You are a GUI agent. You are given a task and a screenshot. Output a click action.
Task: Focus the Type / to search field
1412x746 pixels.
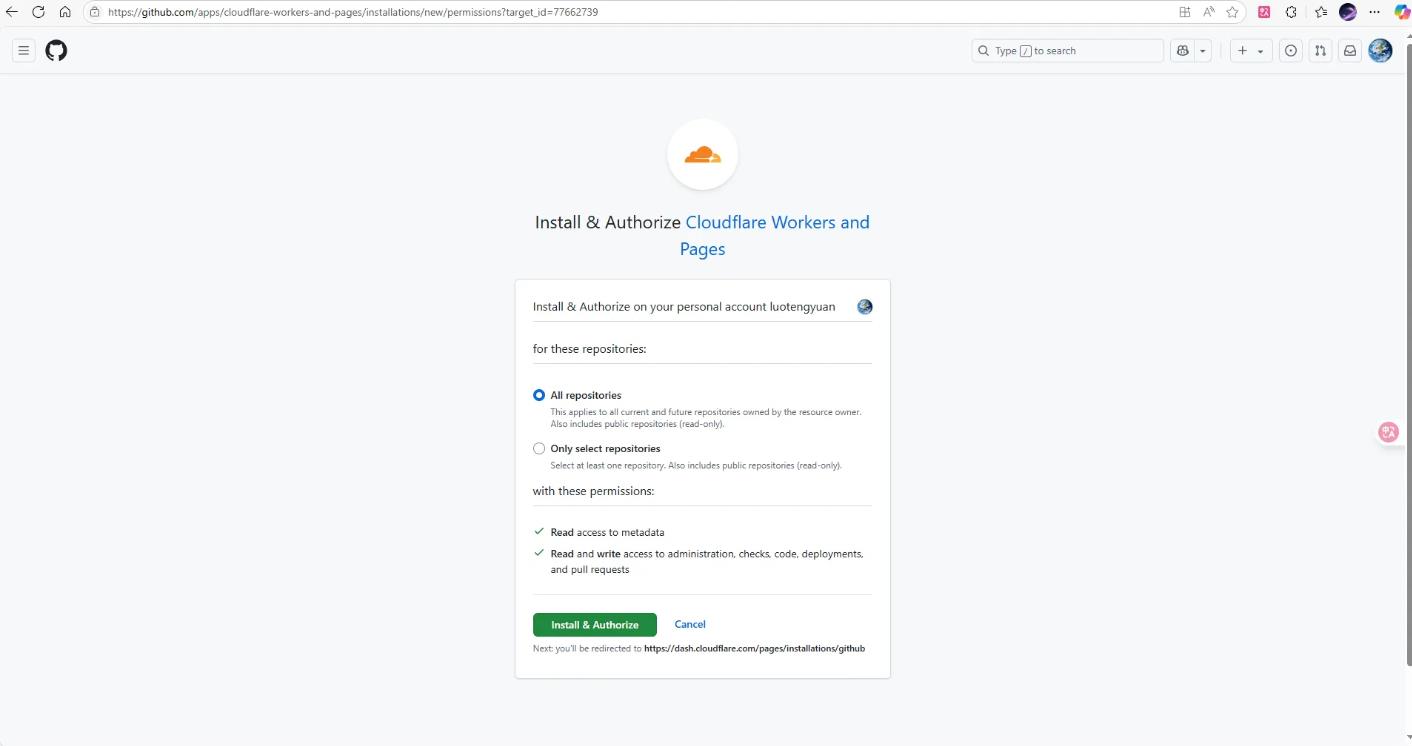[x=1068, y=50]
